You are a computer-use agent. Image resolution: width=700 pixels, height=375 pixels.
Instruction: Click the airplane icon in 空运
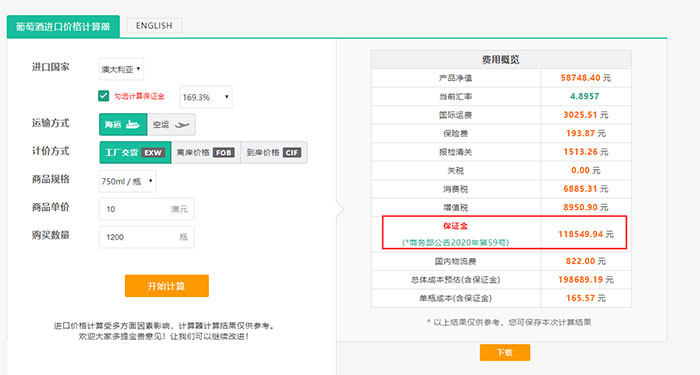182,125
